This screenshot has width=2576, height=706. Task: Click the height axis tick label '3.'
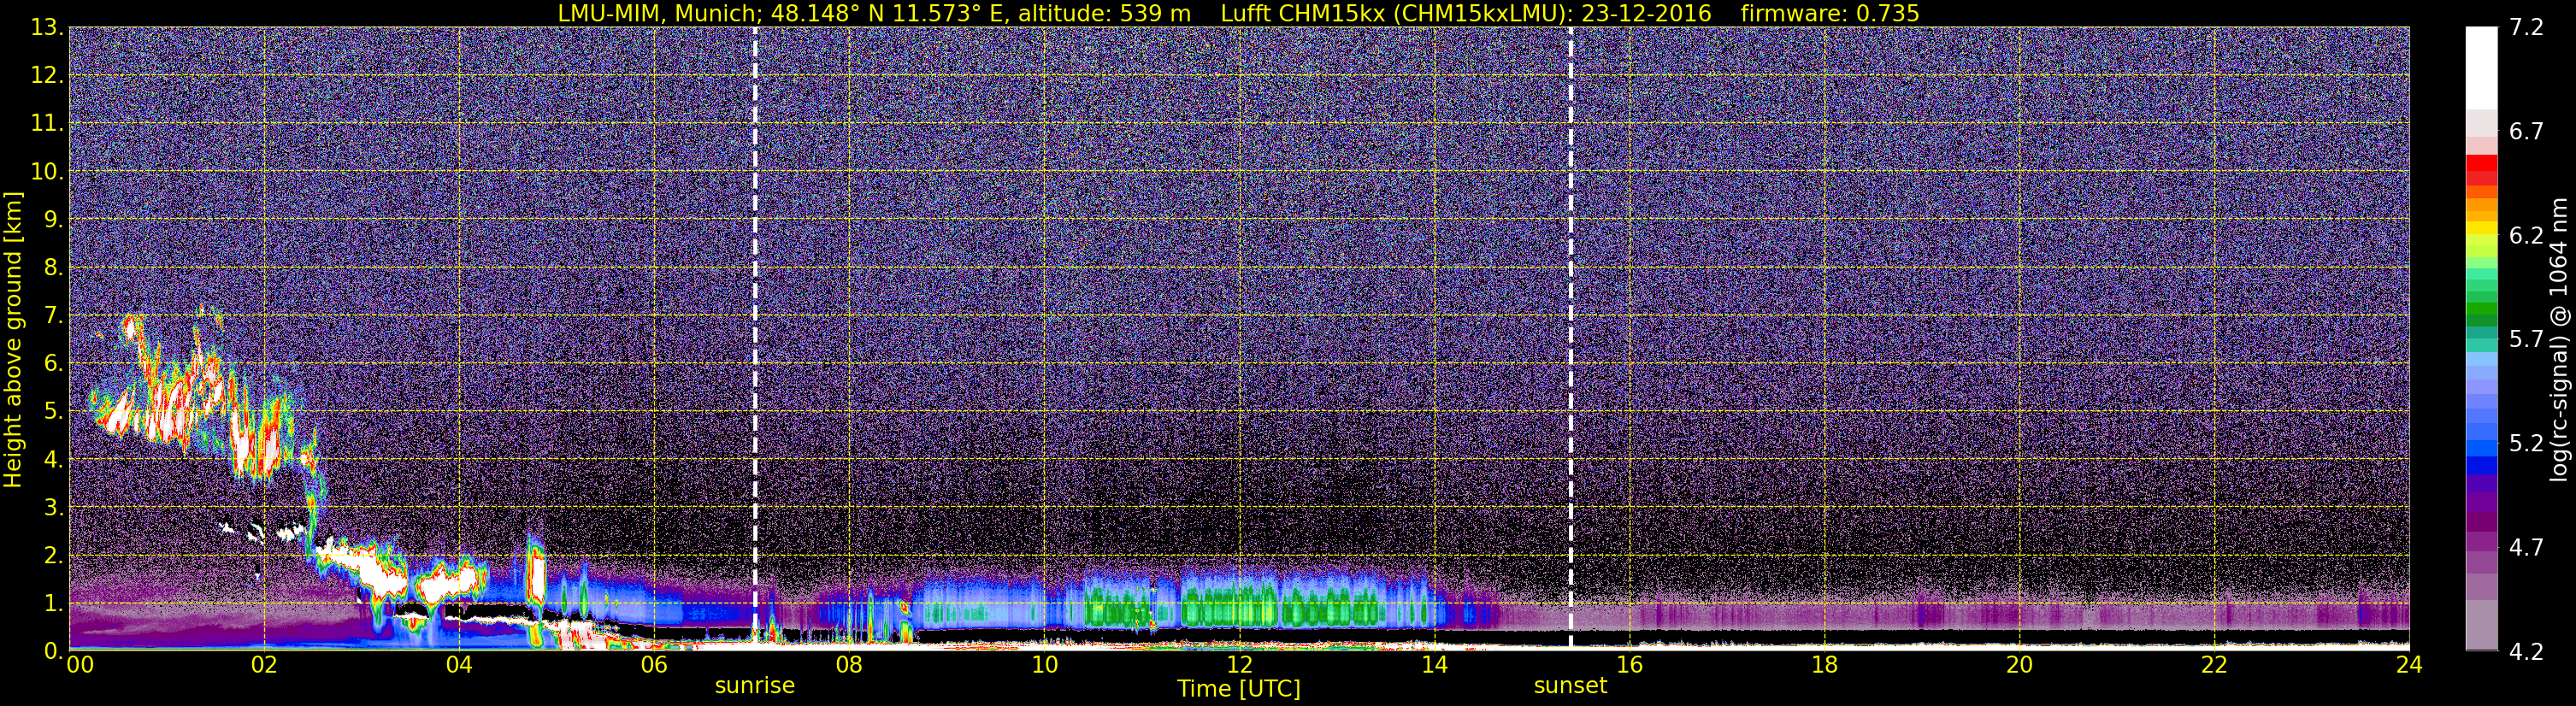52,508
